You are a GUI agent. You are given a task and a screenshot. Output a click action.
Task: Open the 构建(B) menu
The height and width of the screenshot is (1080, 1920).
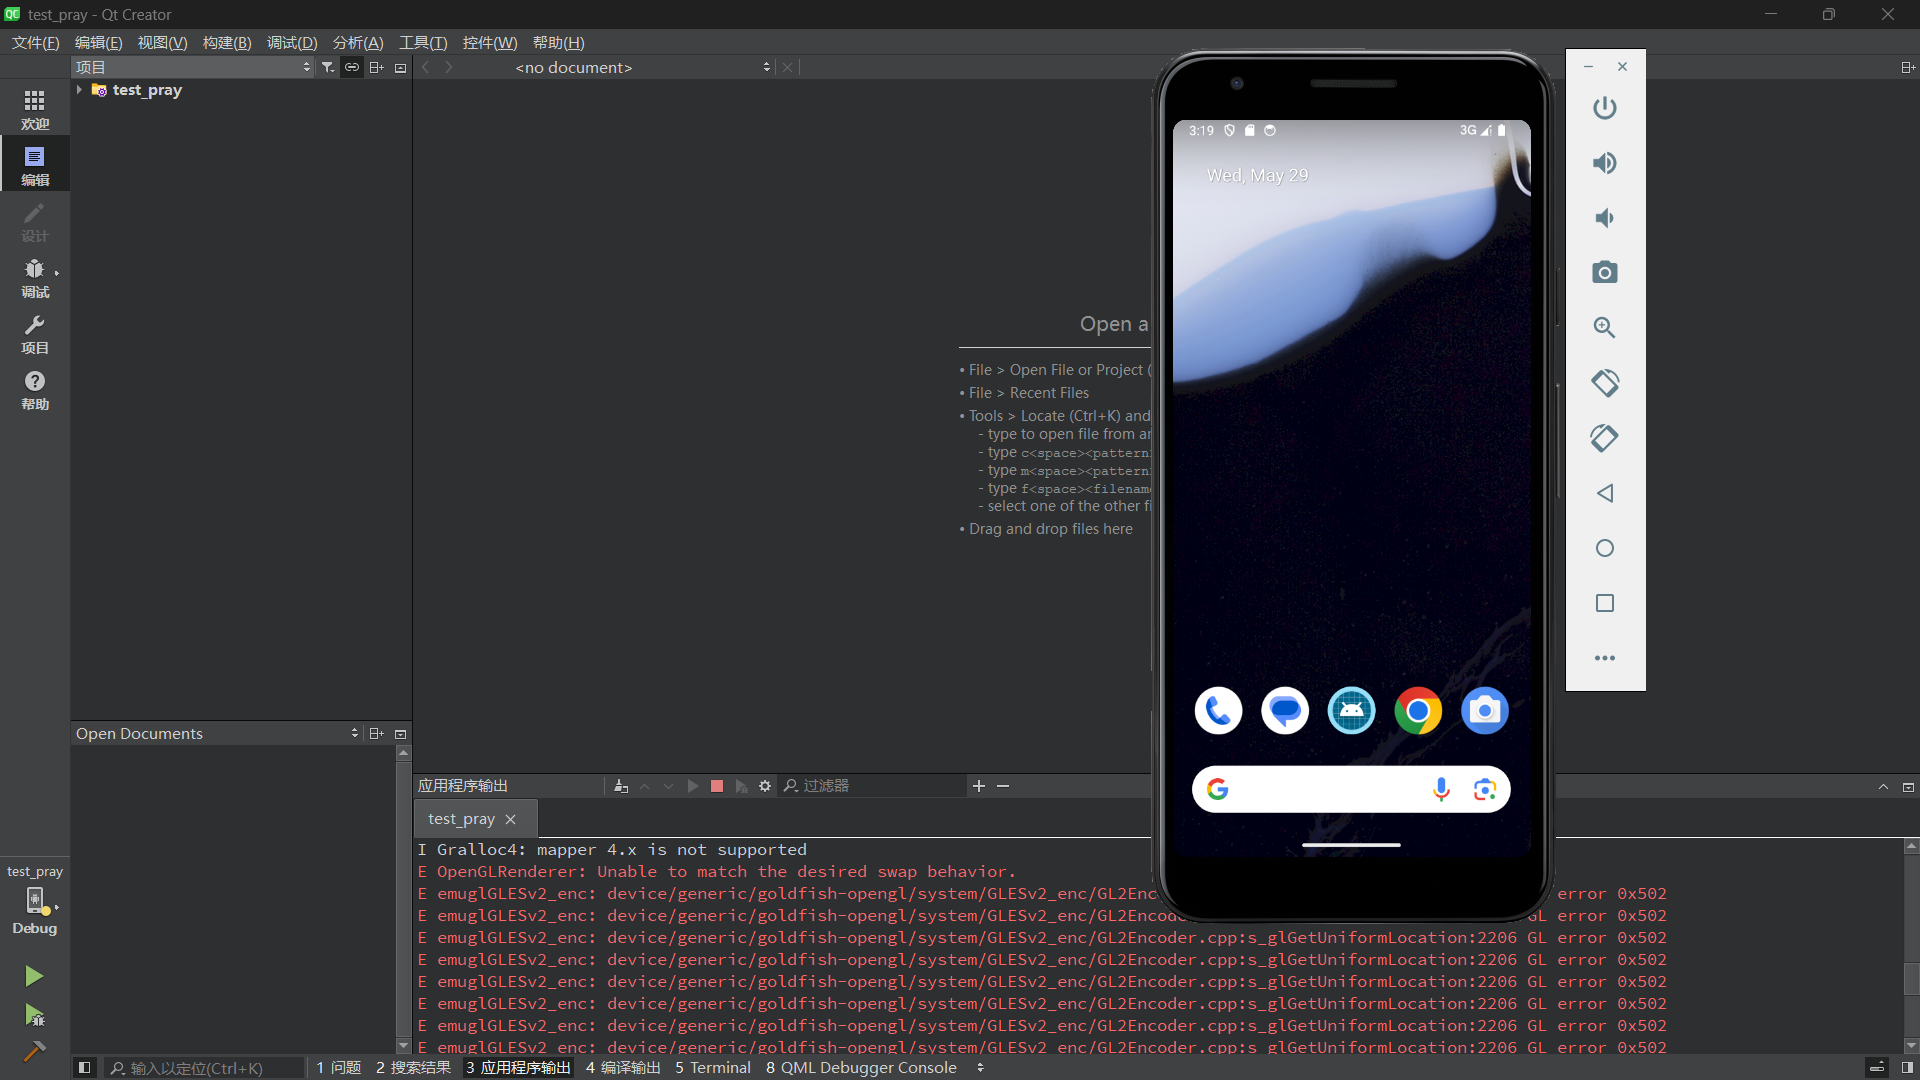pos(226,42)
